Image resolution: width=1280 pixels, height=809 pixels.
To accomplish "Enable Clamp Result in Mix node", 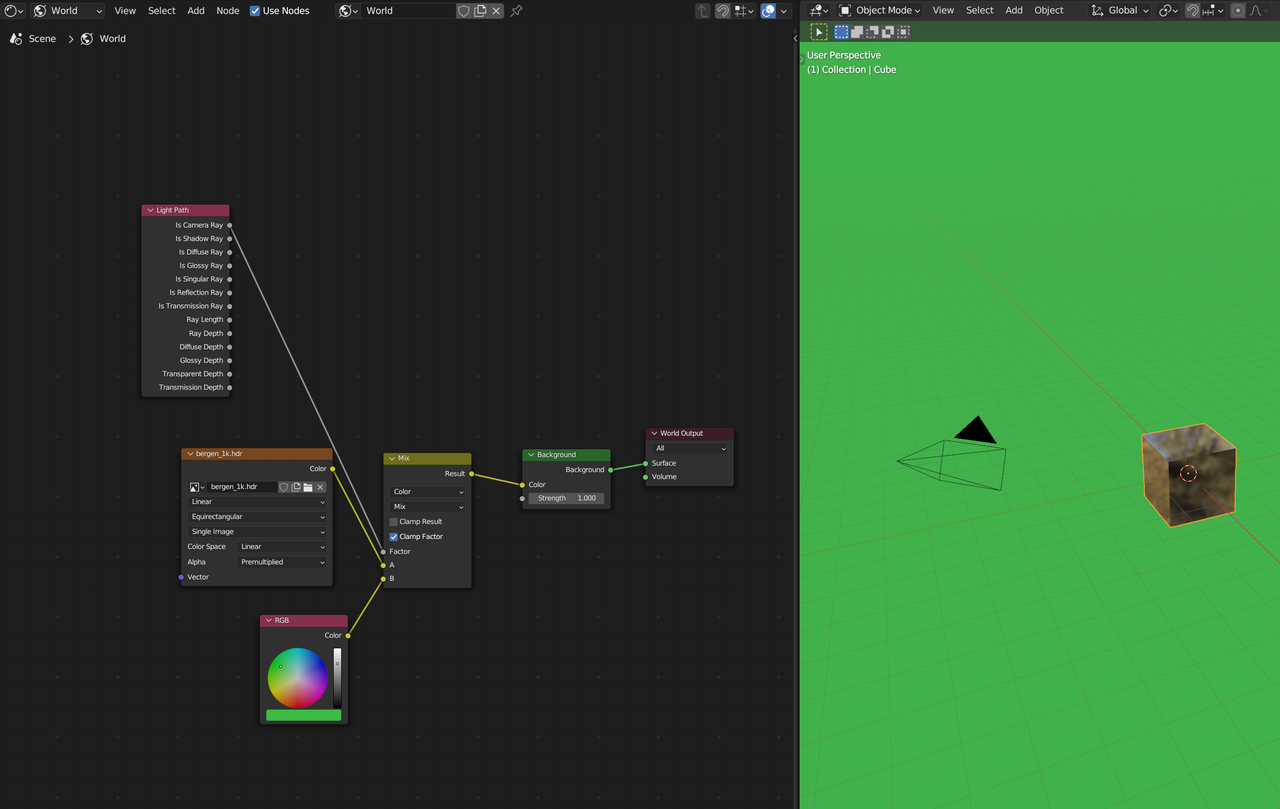I will (x=394, y=522).
